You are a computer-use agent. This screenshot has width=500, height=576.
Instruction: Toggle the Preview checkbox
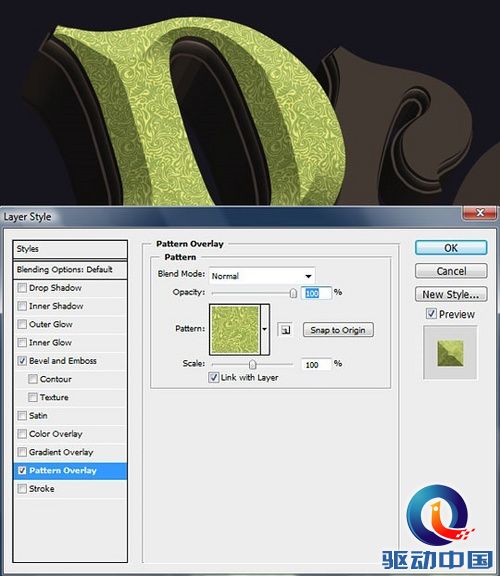[431, 314]
